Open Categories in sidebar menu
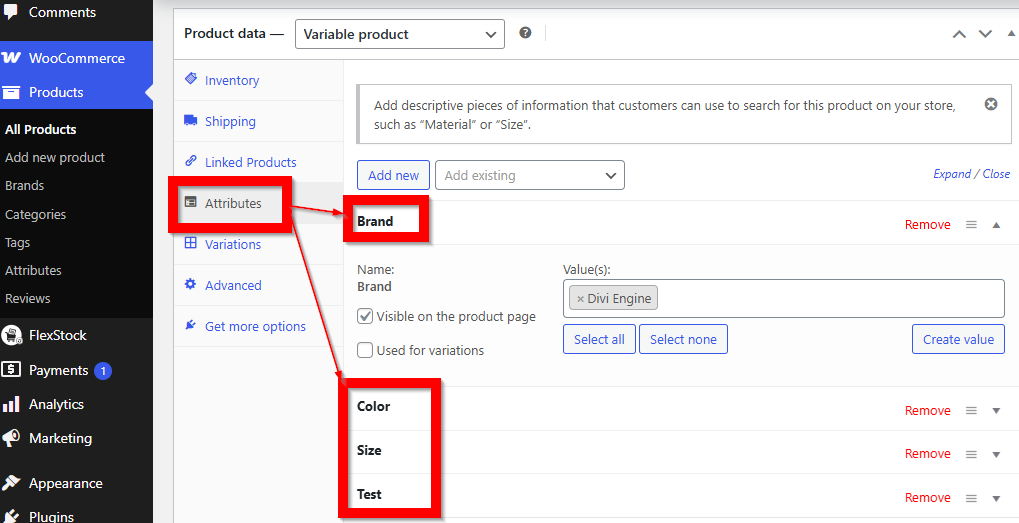 [35, 214]
